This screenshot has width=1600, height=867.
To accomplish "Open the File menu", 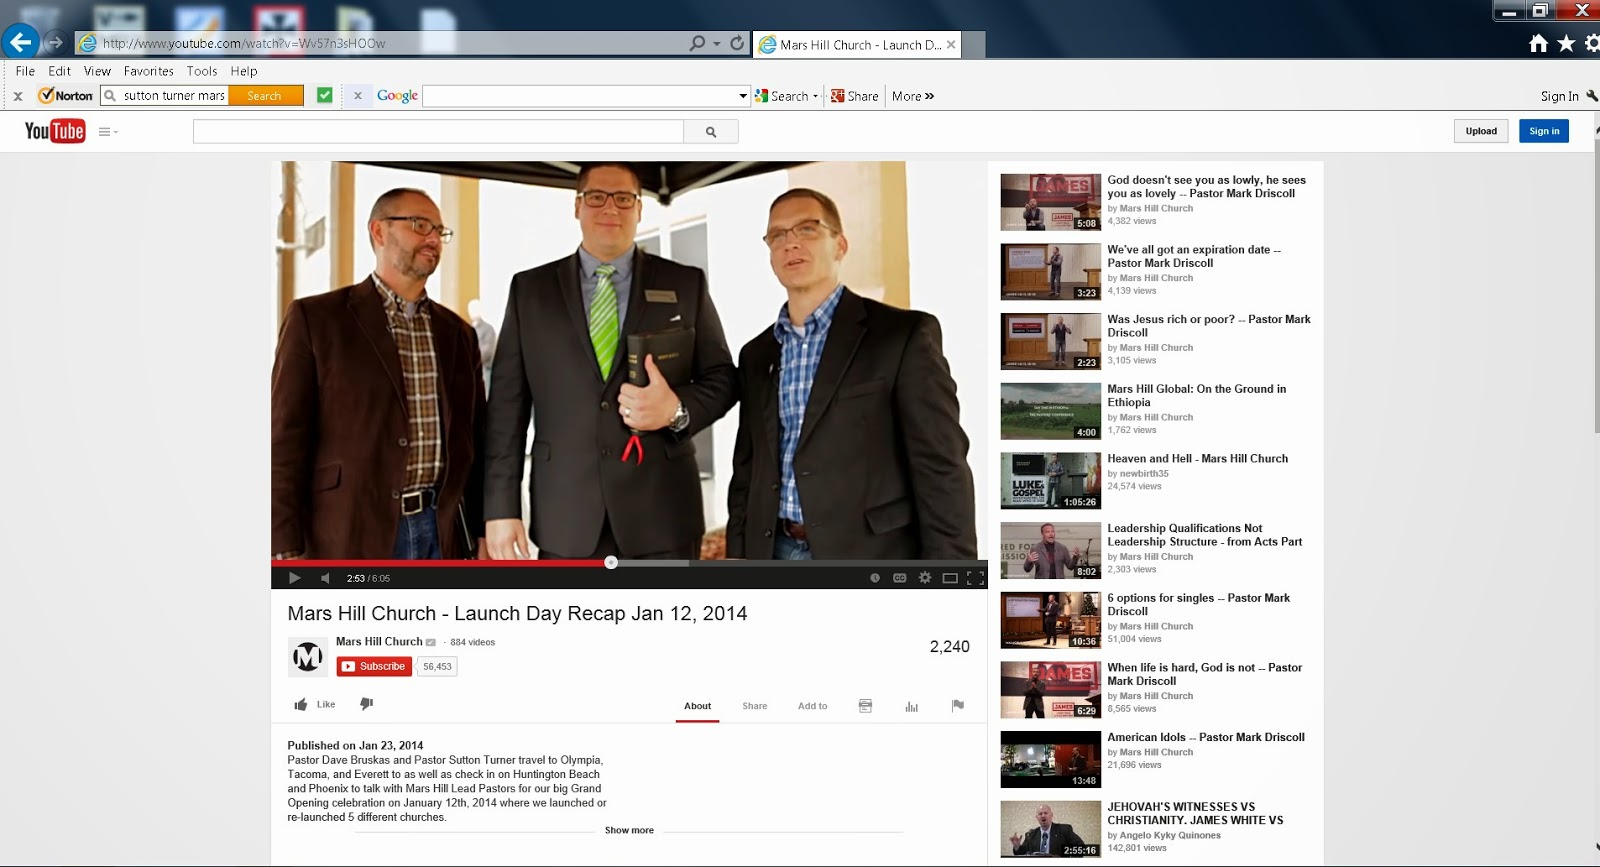I will [25, 71].
